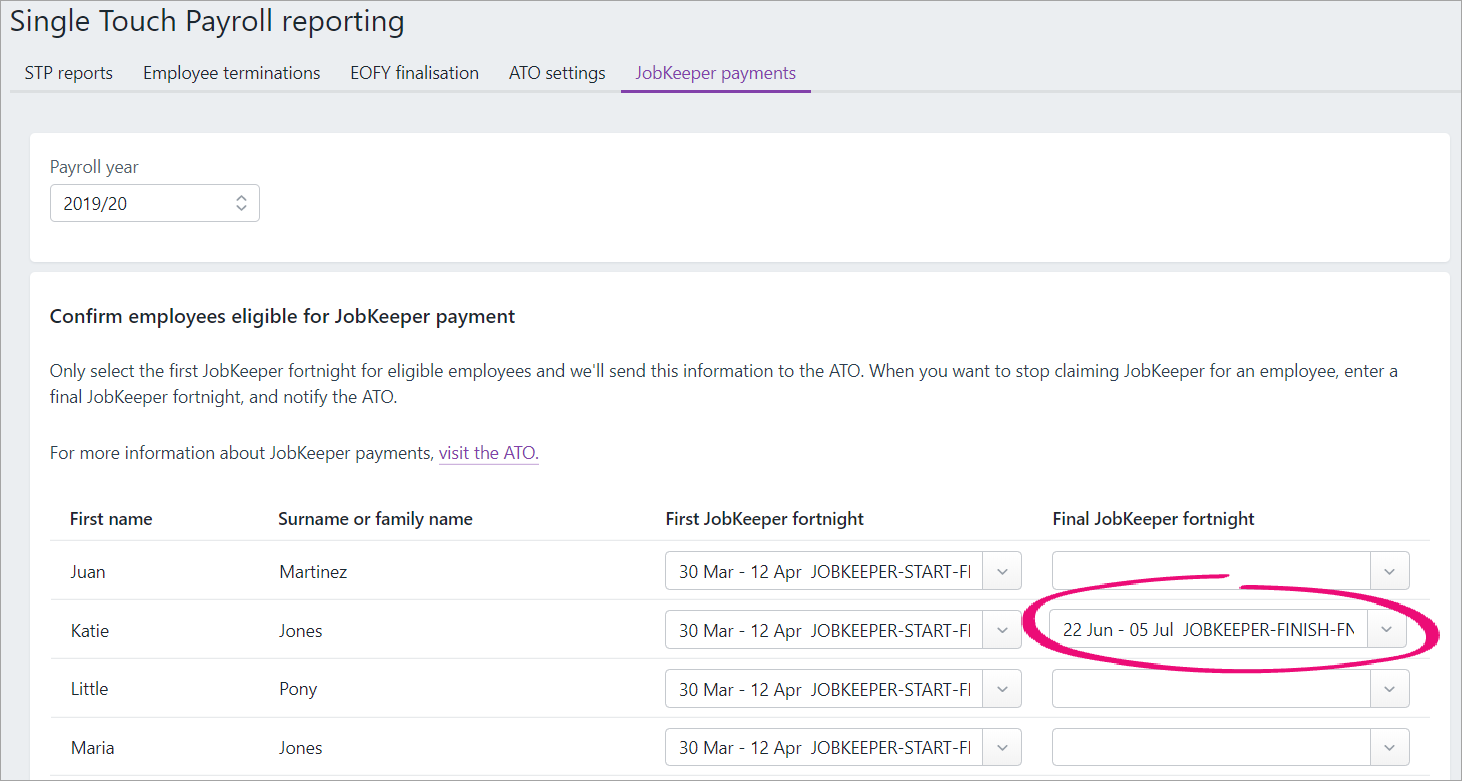Select the JobKeeper payments tab

[715, 73]
